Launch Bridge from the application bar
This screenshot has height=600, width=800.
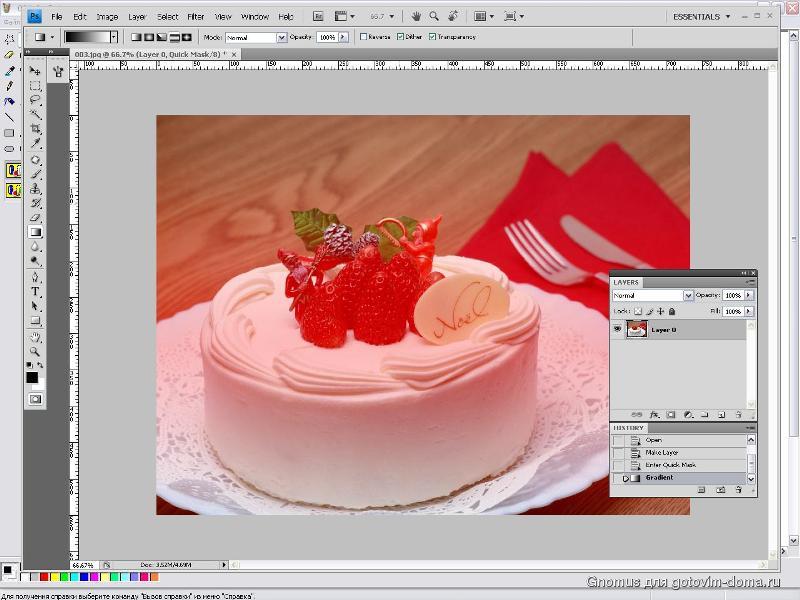(x=318, y=16)
